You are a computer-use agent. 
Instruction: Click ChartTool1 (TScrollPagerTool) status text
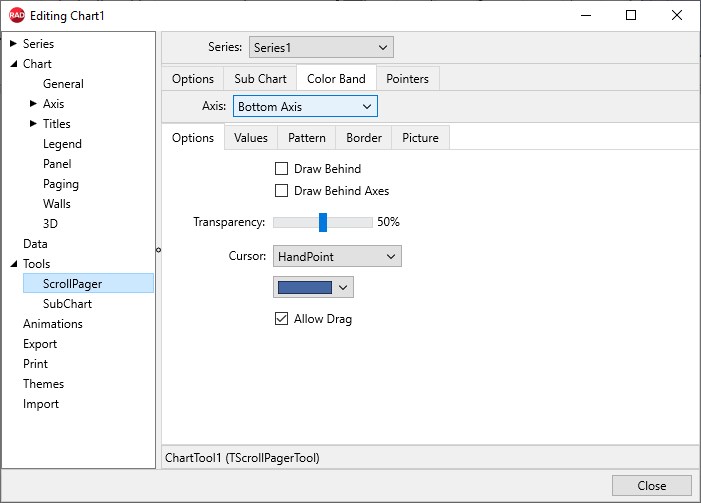[x=242, y=458]
